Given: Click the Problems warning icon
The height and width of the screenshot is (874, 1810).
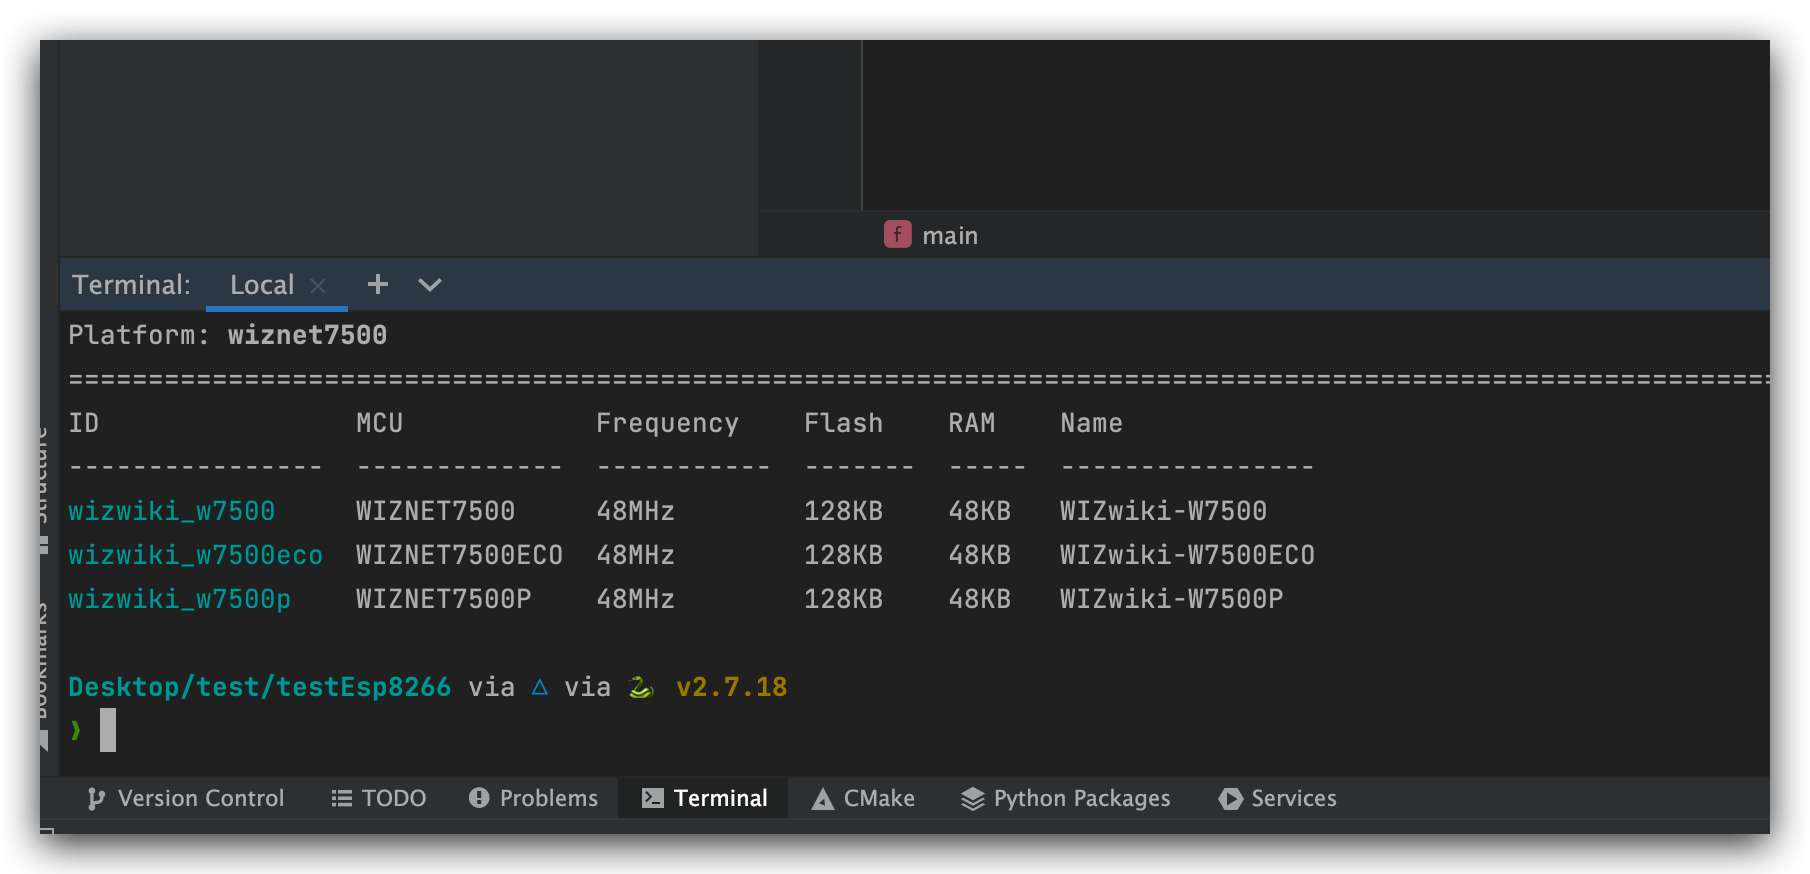Looking at the screenshot, I should [479, 798].
